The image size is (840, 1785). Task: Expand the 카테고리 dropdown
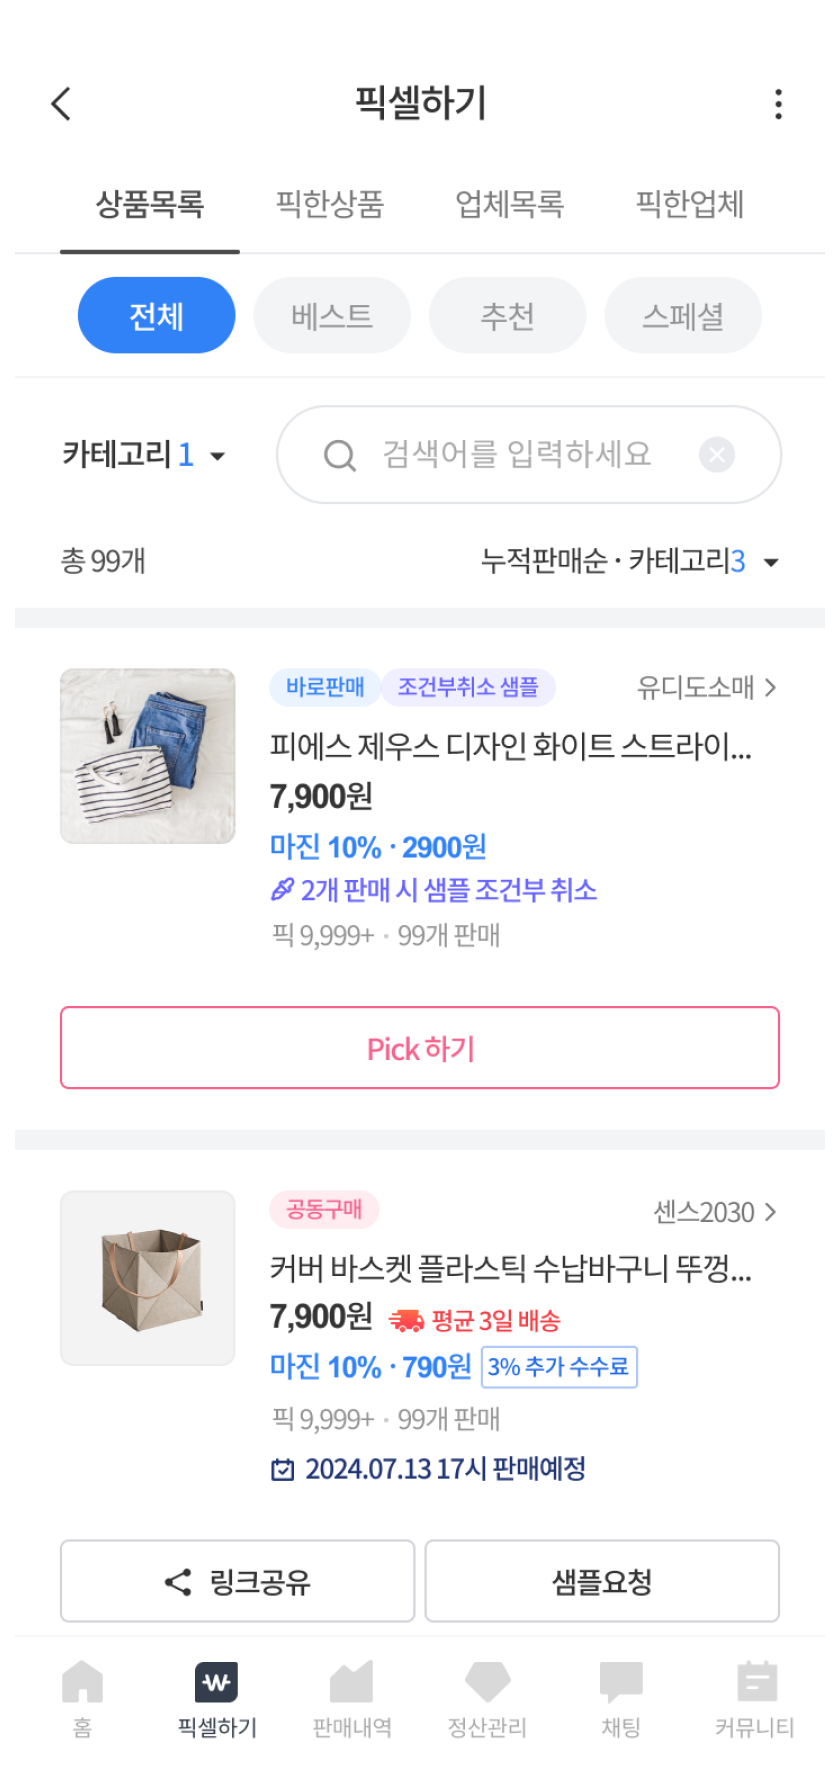pos(144,456)
